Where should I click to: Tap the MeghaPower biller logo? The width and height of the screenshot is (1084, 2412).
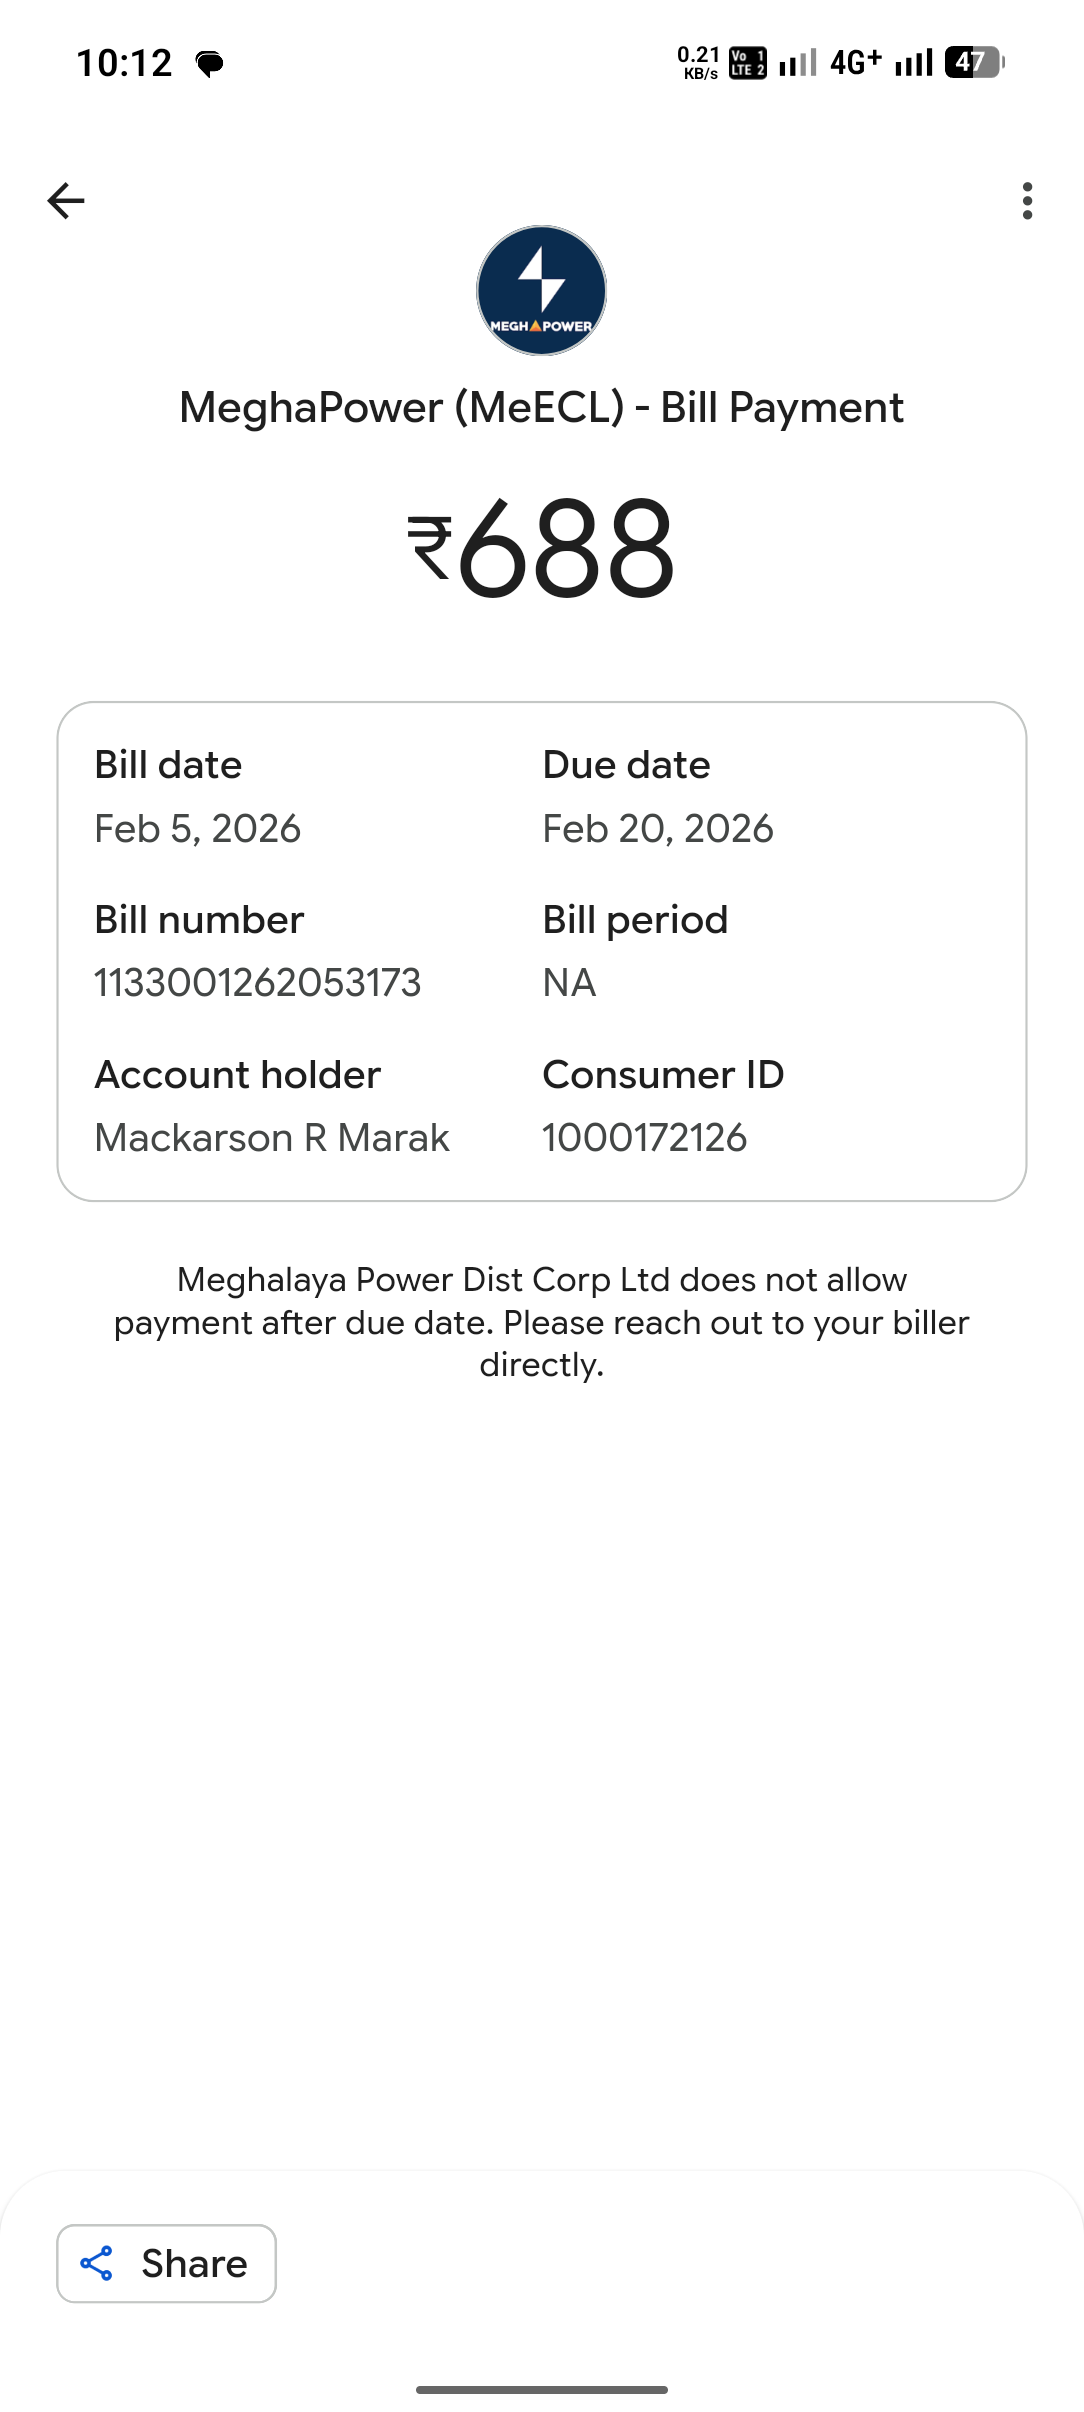point(541,290)
